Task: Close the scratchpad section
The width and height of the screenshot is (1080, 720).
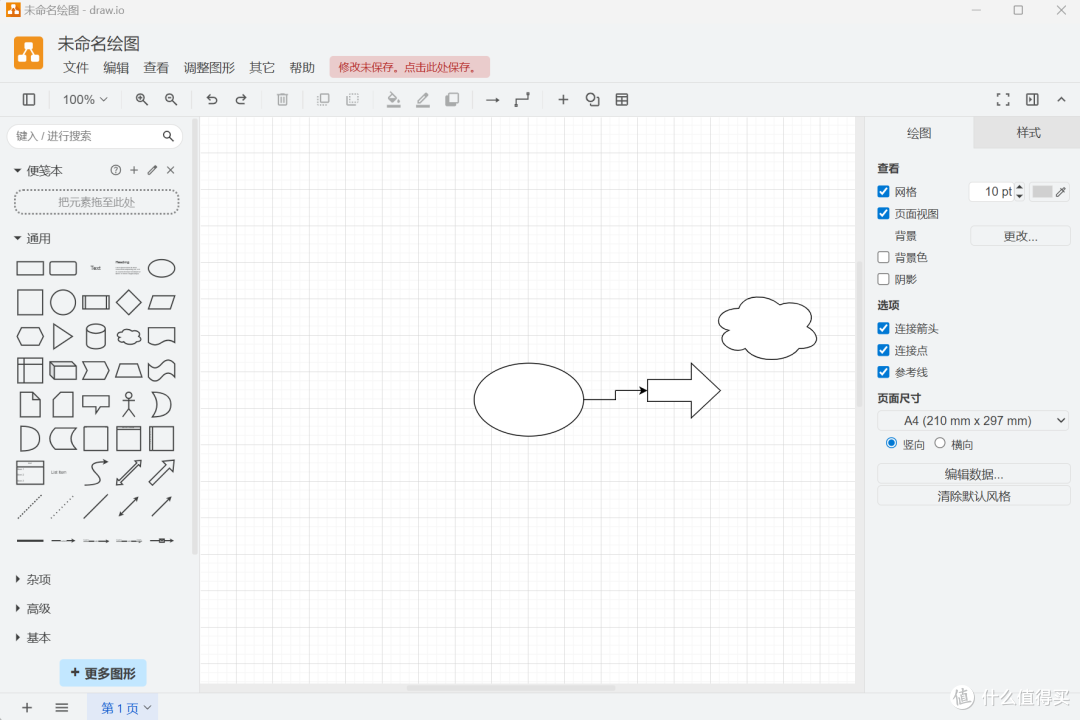Action: [171, 170]
